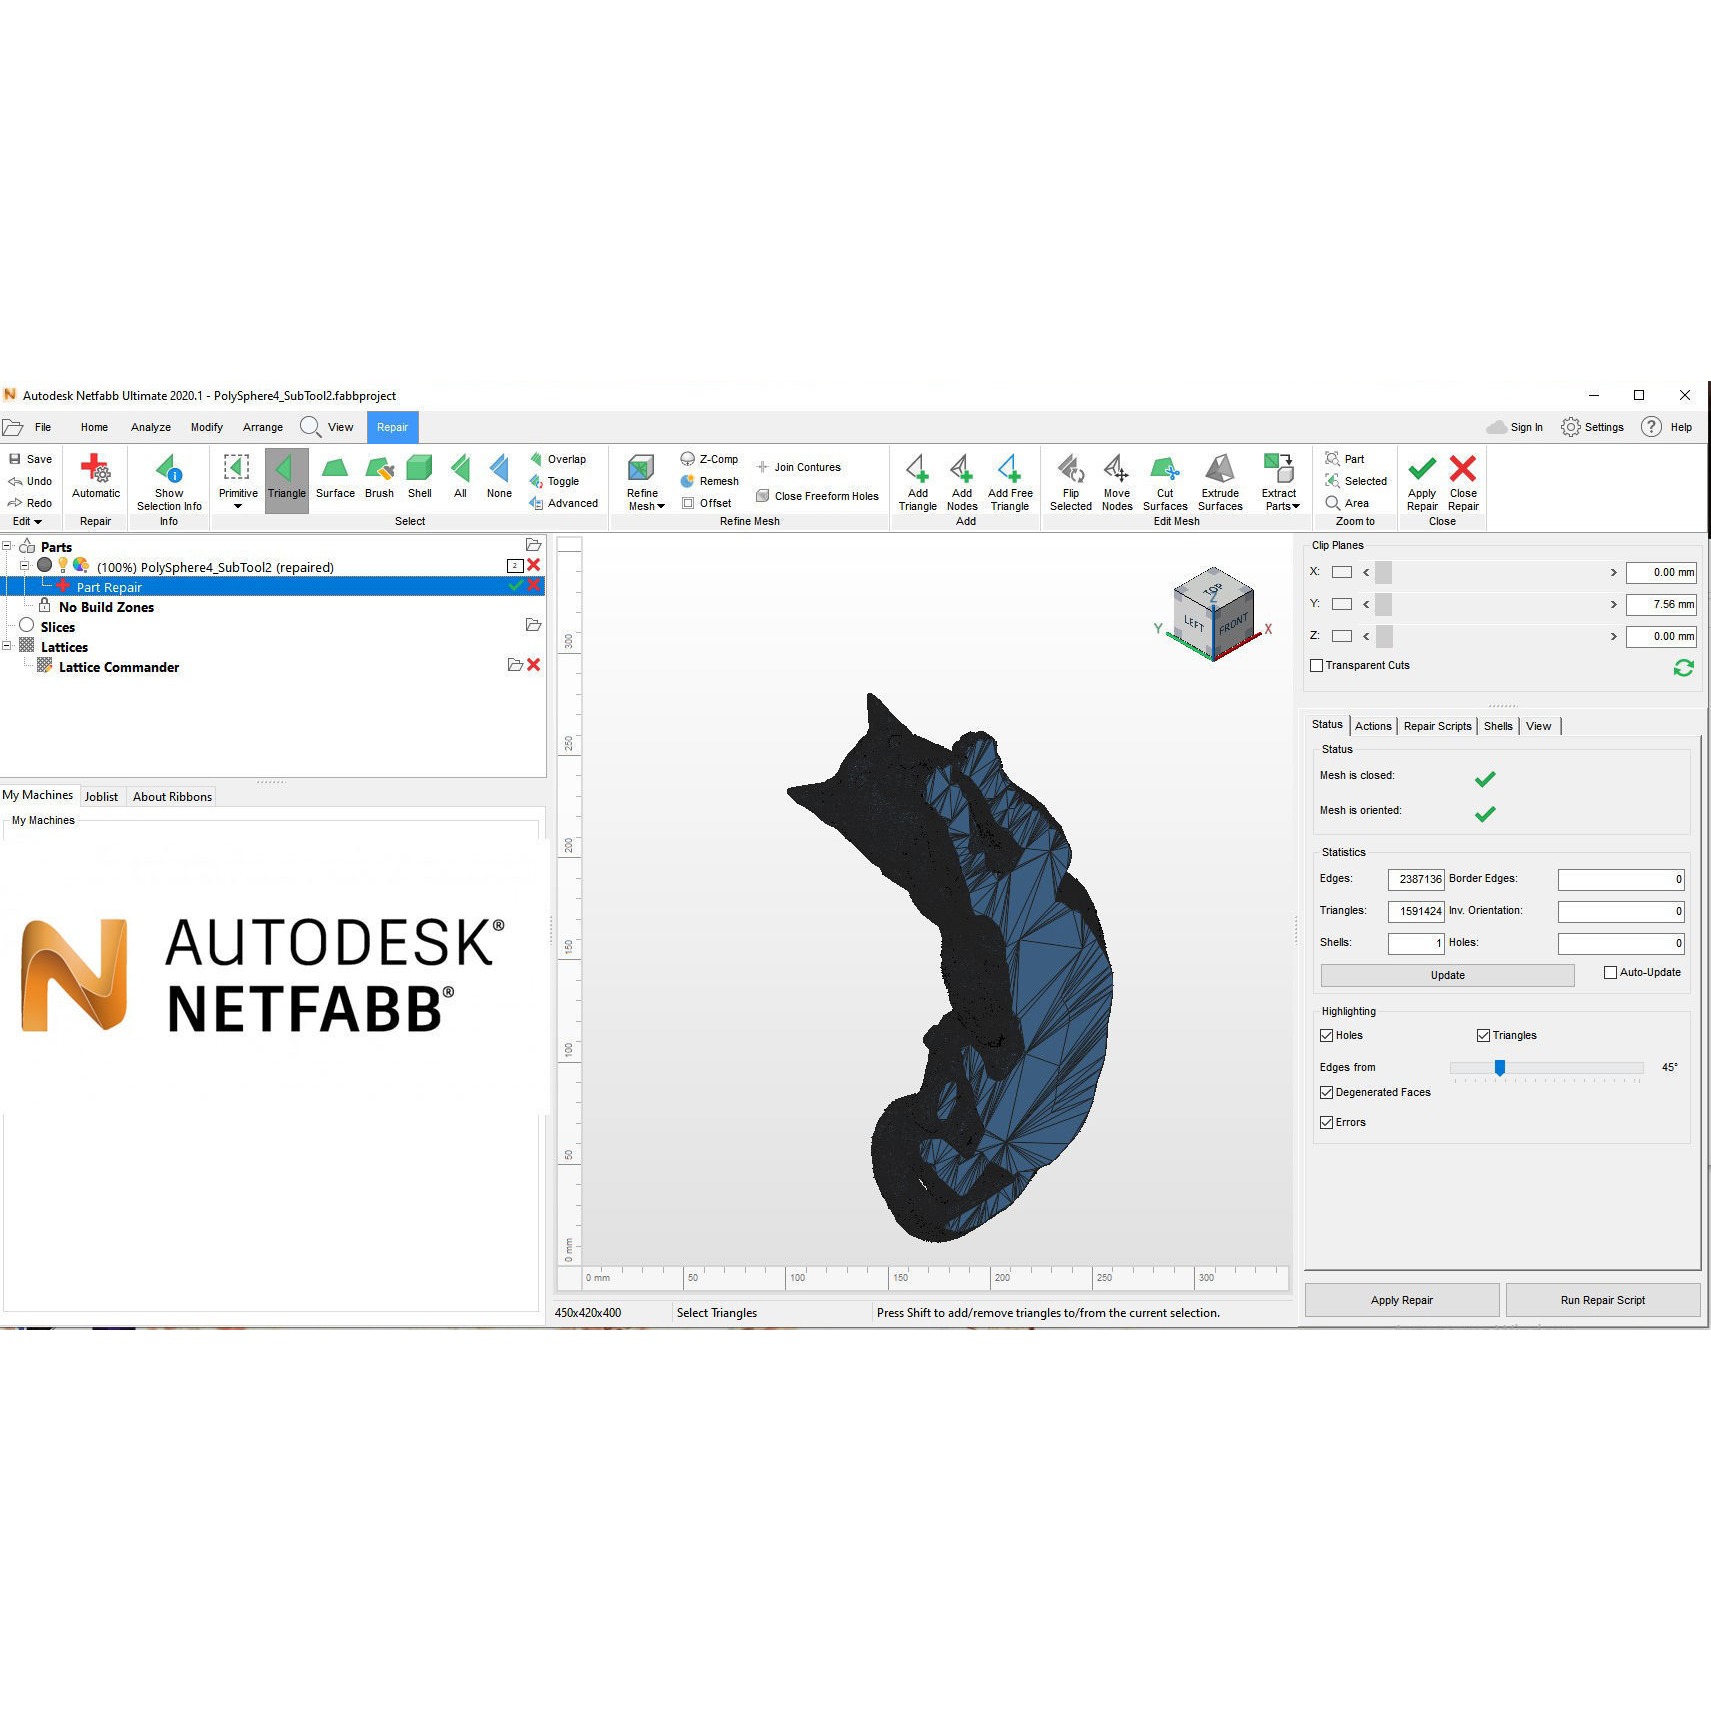
Task: Click Run Repair Script button
Action: [x=1602, y=1300]
